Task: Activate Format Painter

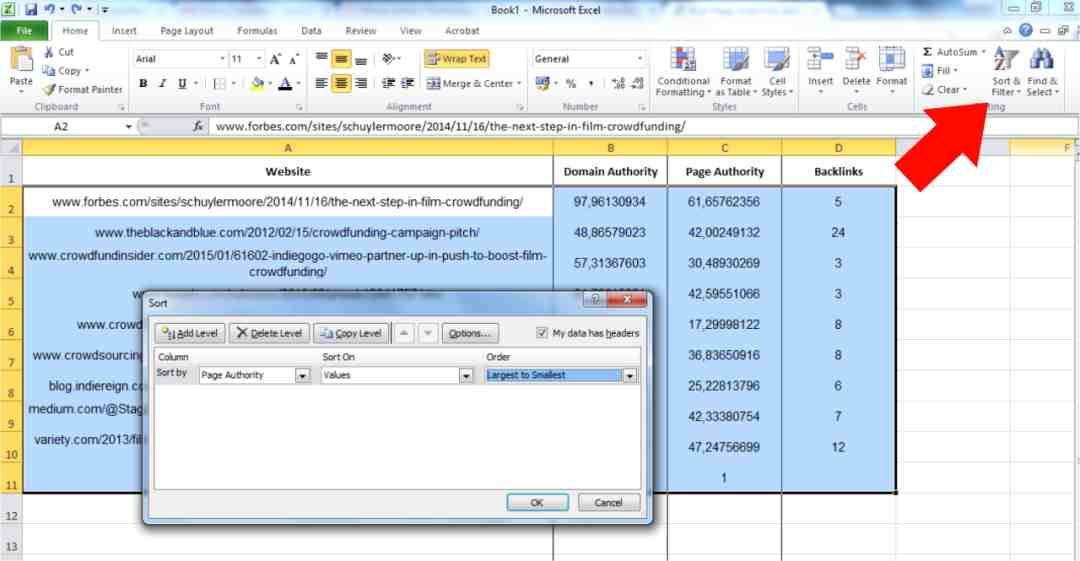Action: pyautogui.click(x=83, y=89)
